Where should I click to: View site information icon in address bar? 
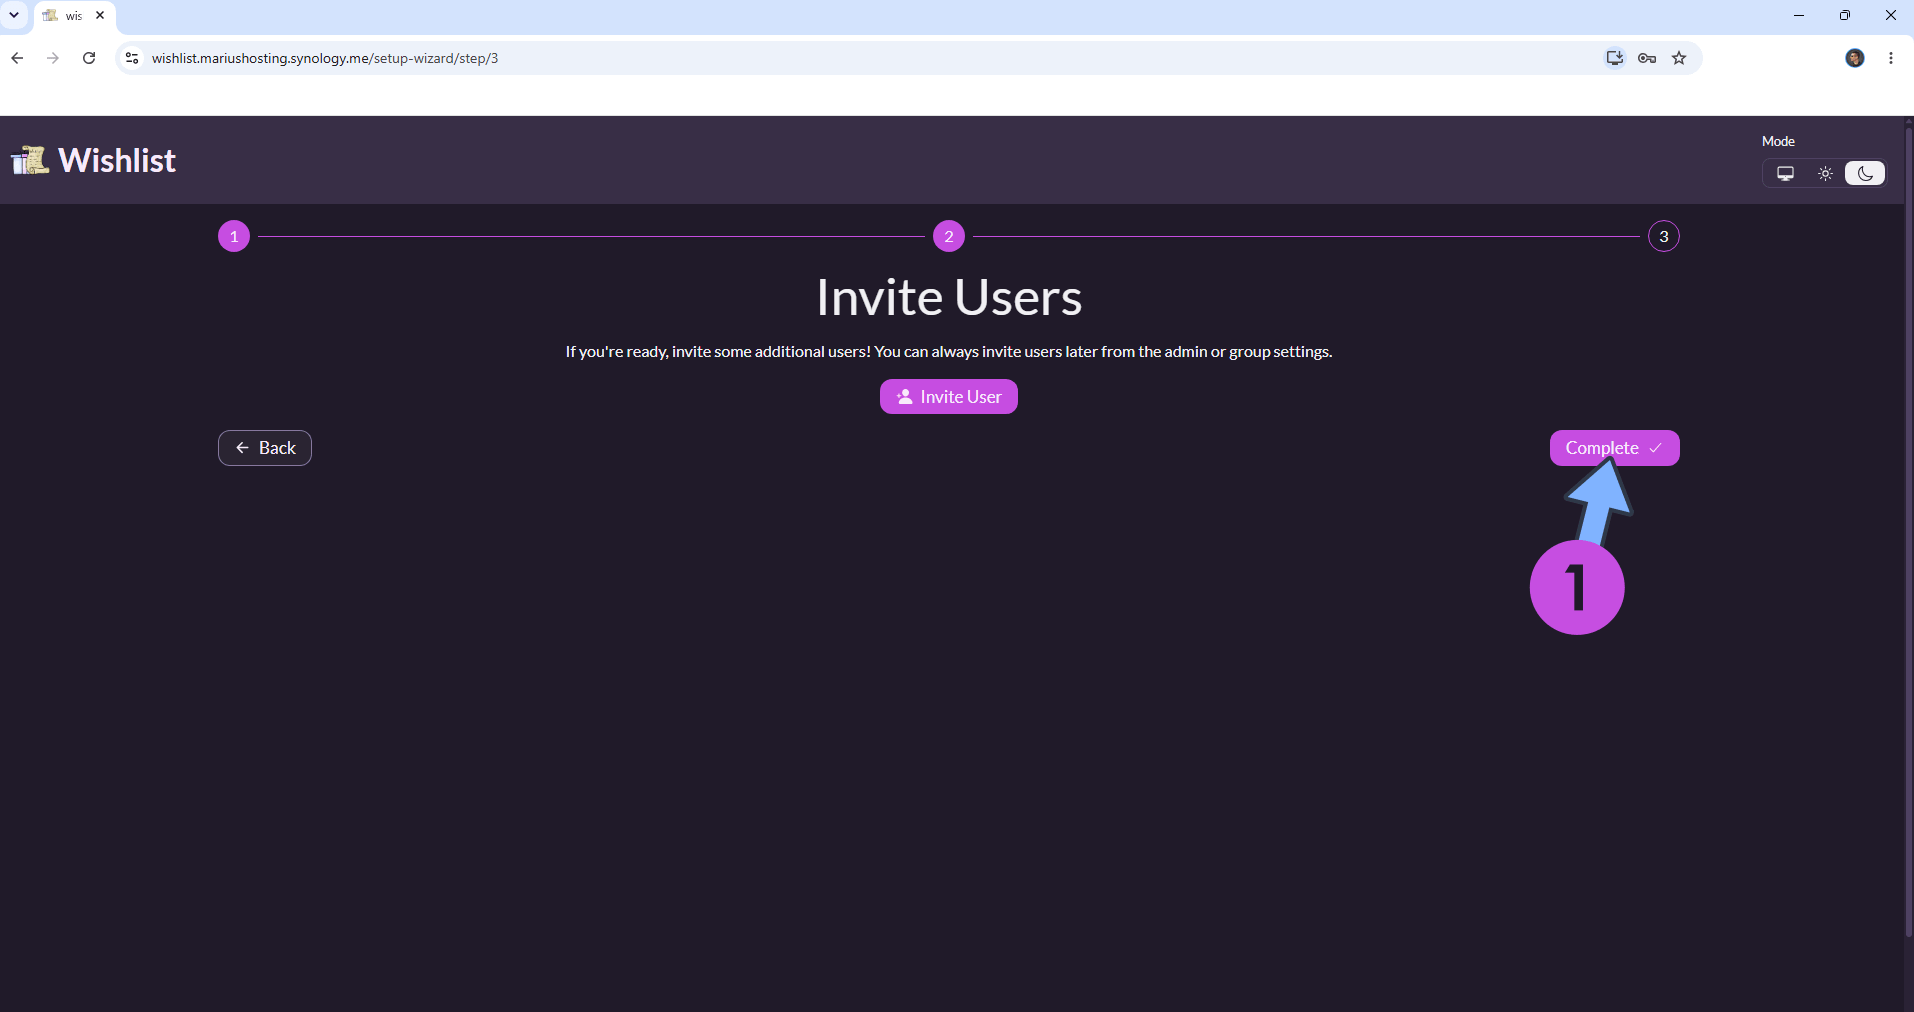(132, 58)
